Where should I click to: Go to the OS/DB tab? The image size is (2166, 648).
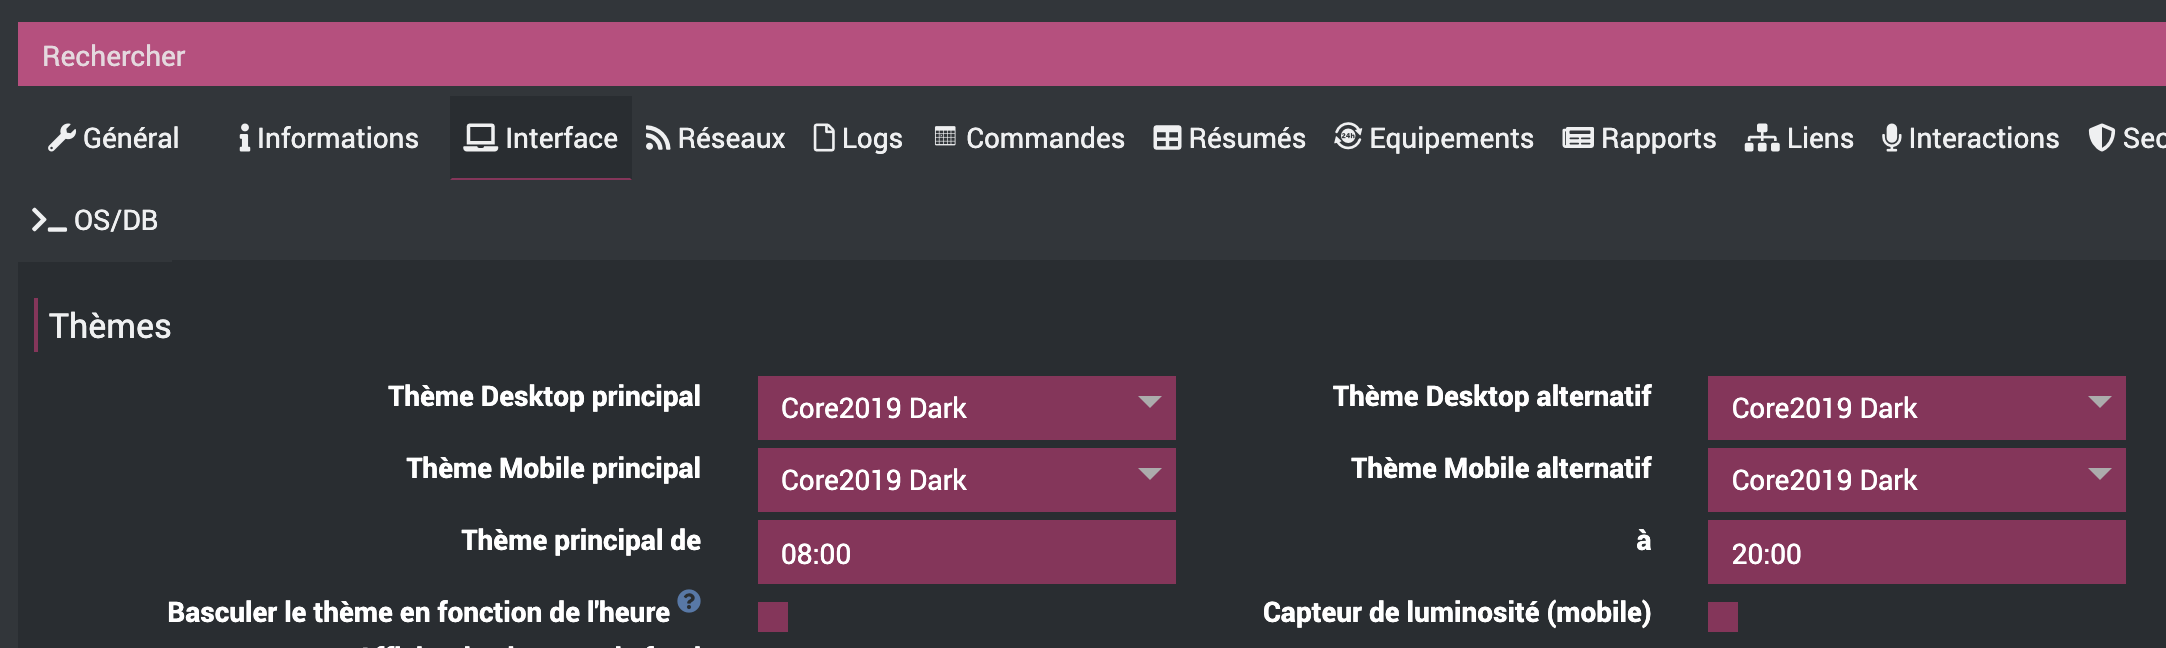pyautogui.click(x=96, y=220)
